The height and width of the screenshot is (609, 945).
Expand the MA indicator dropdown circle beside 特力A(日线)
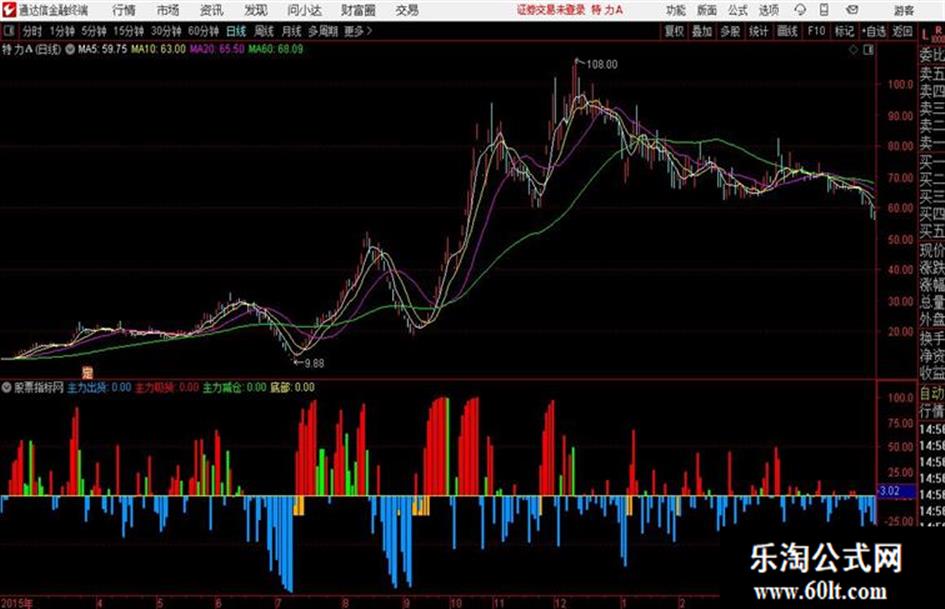click(x=69, y=49)
